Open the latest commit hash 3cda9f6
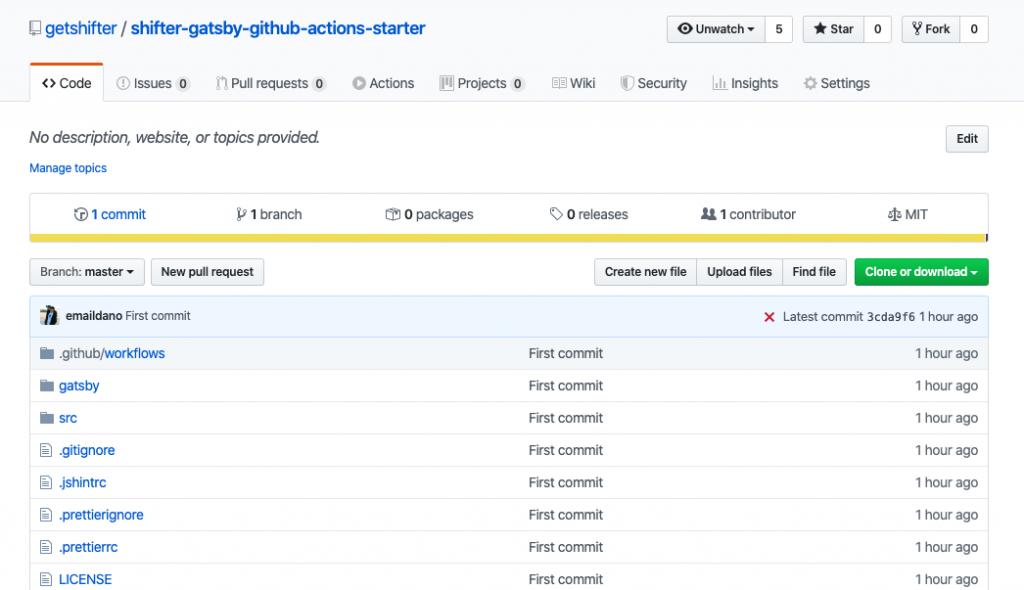The image size is (1024, 590). pos(891,317)
